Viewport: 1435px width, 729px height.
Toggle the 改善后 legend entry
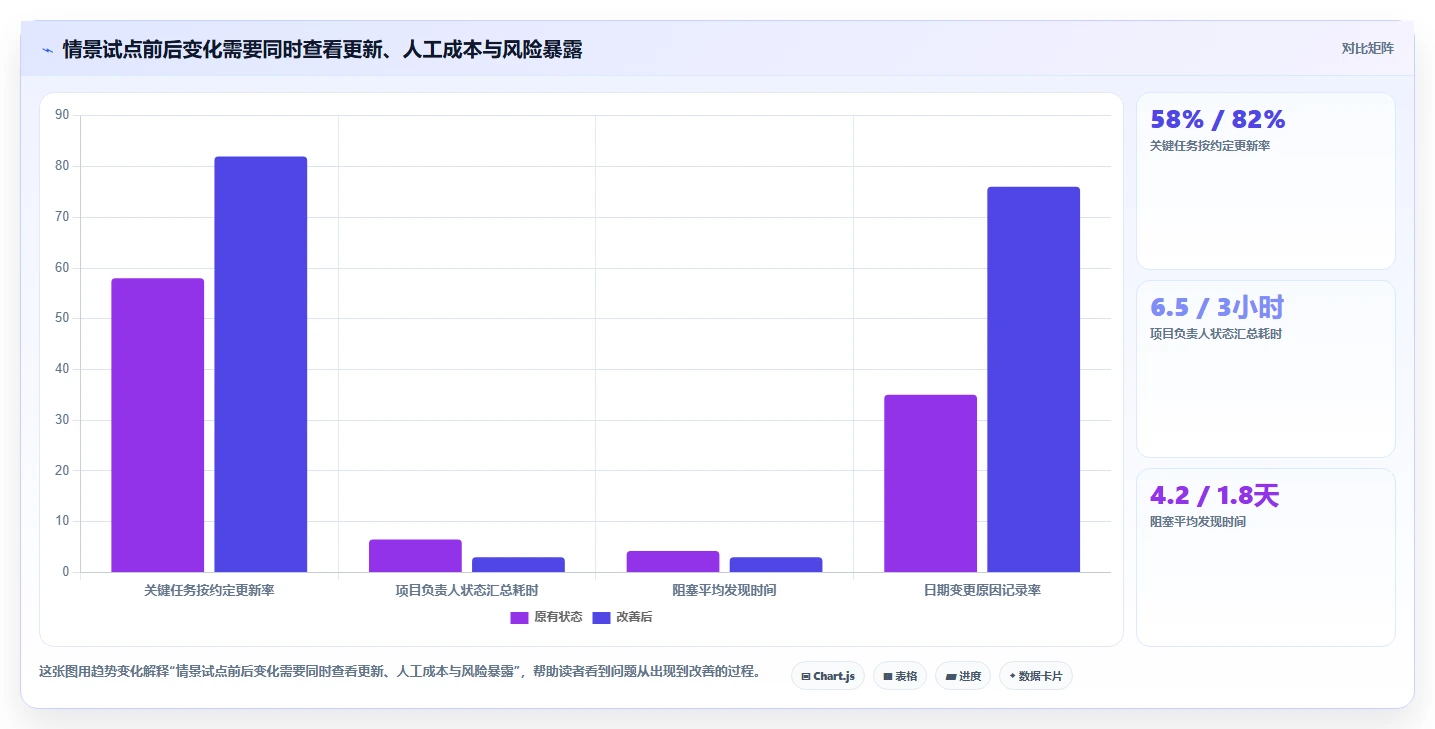pyautogui.click(x=622, y=617)
